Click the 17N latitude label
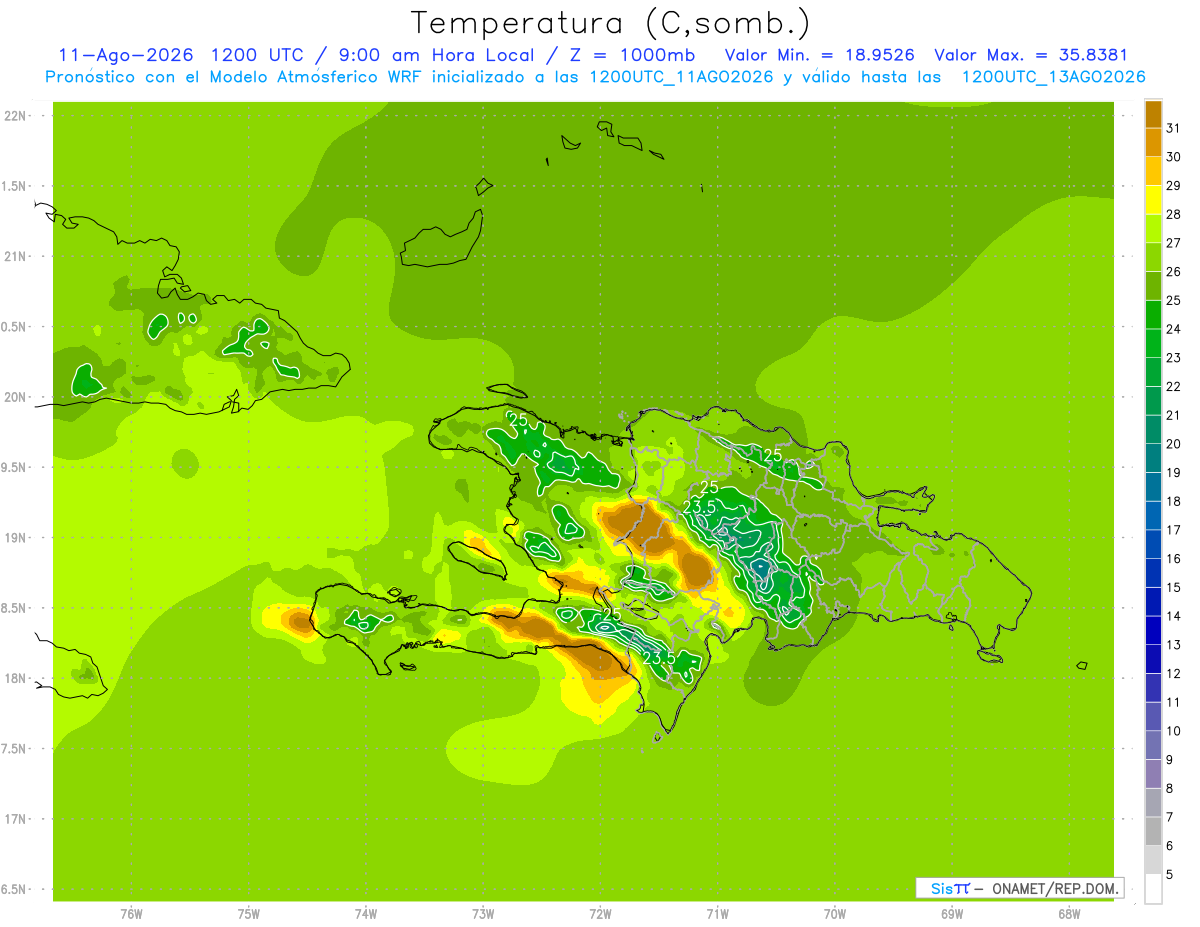Image resolution: width=1200 pixels, height=927 pixels. click(x=16, y=819)
